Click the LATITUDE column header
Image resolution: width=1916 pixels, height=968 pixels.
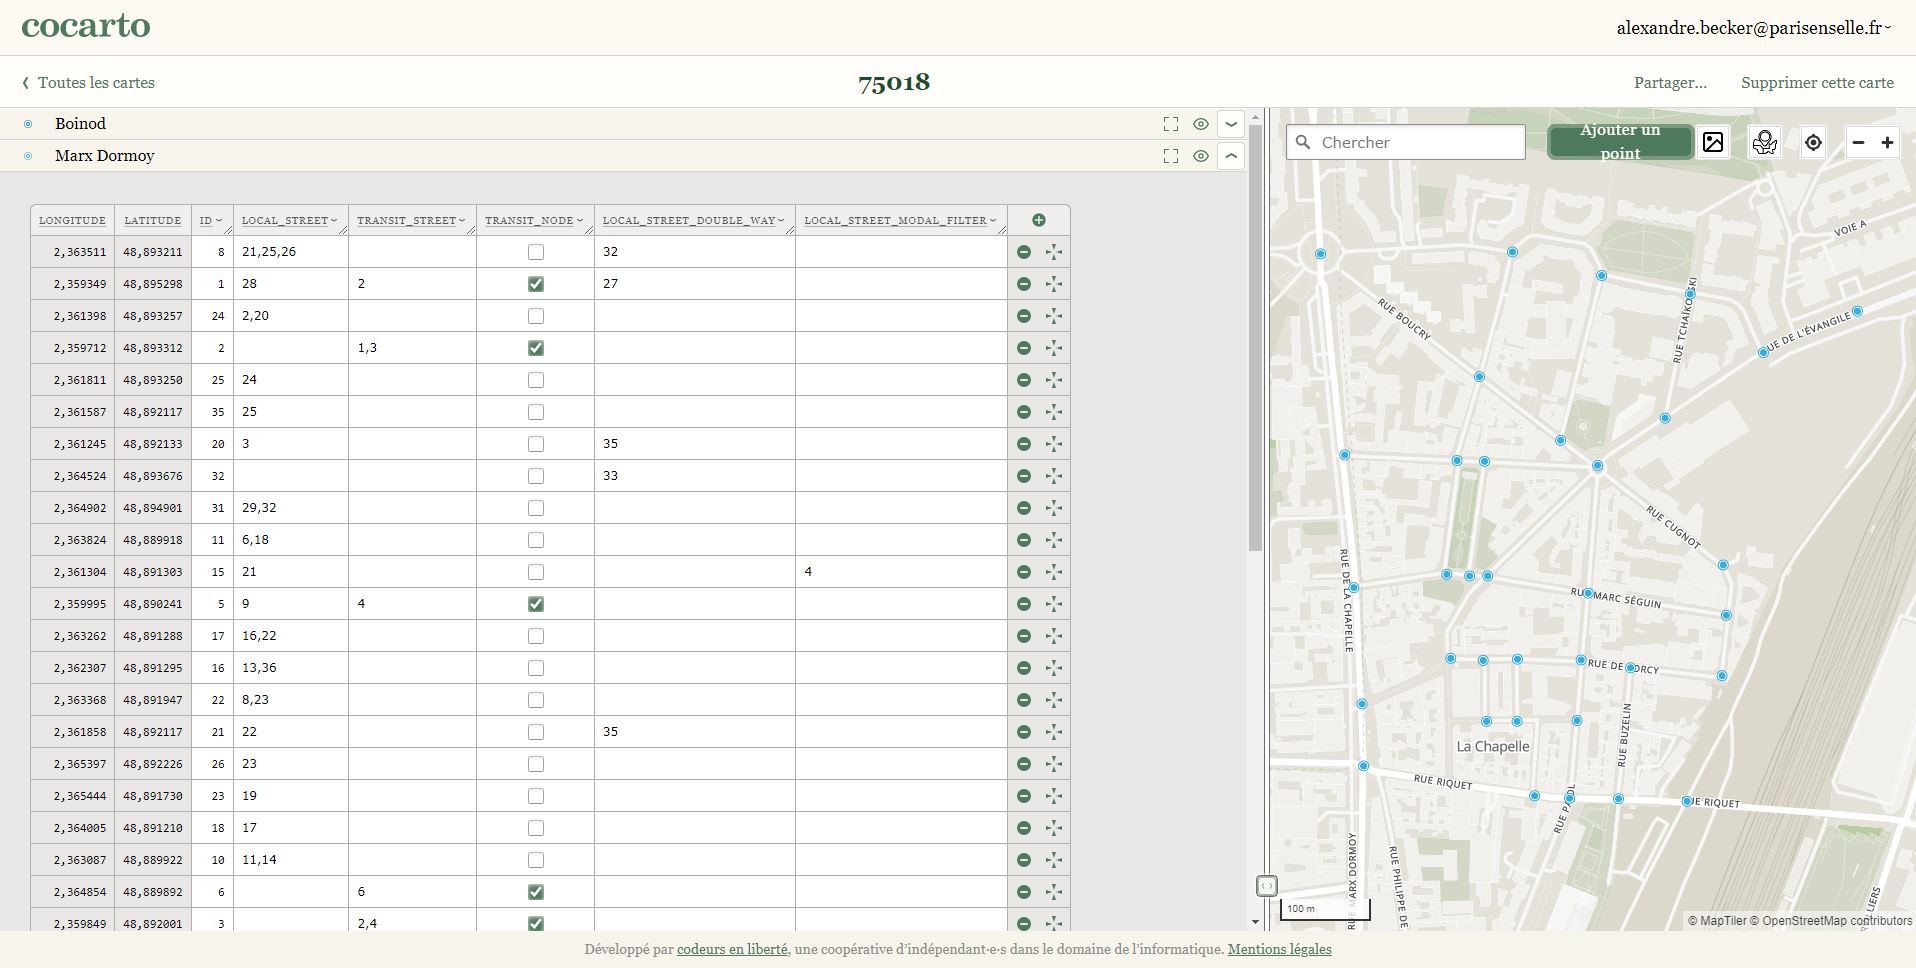click(x=153, y=220)
